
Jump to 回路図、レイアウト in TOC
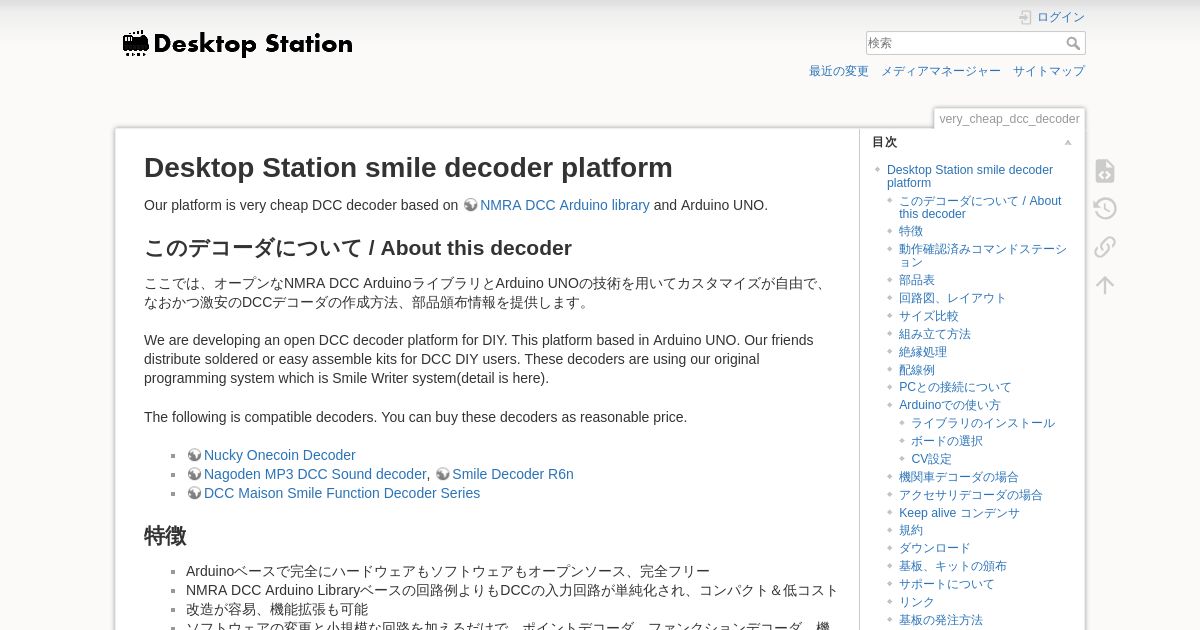pos(953,298)
